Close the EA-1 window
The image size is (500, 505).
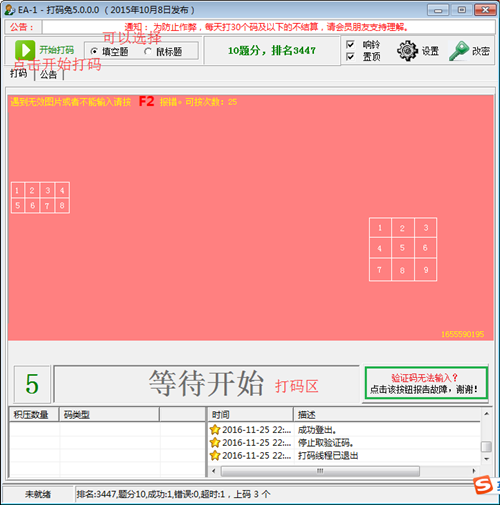pos(485,10)
